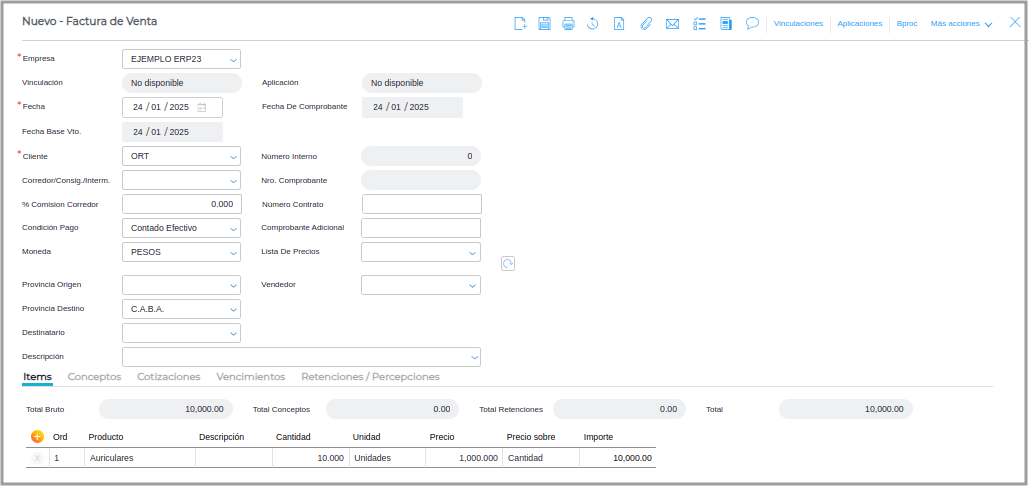This screenshot has width=1029, height=487.
Task: Click the Vinculaciones link
Action: pos(798,23)
